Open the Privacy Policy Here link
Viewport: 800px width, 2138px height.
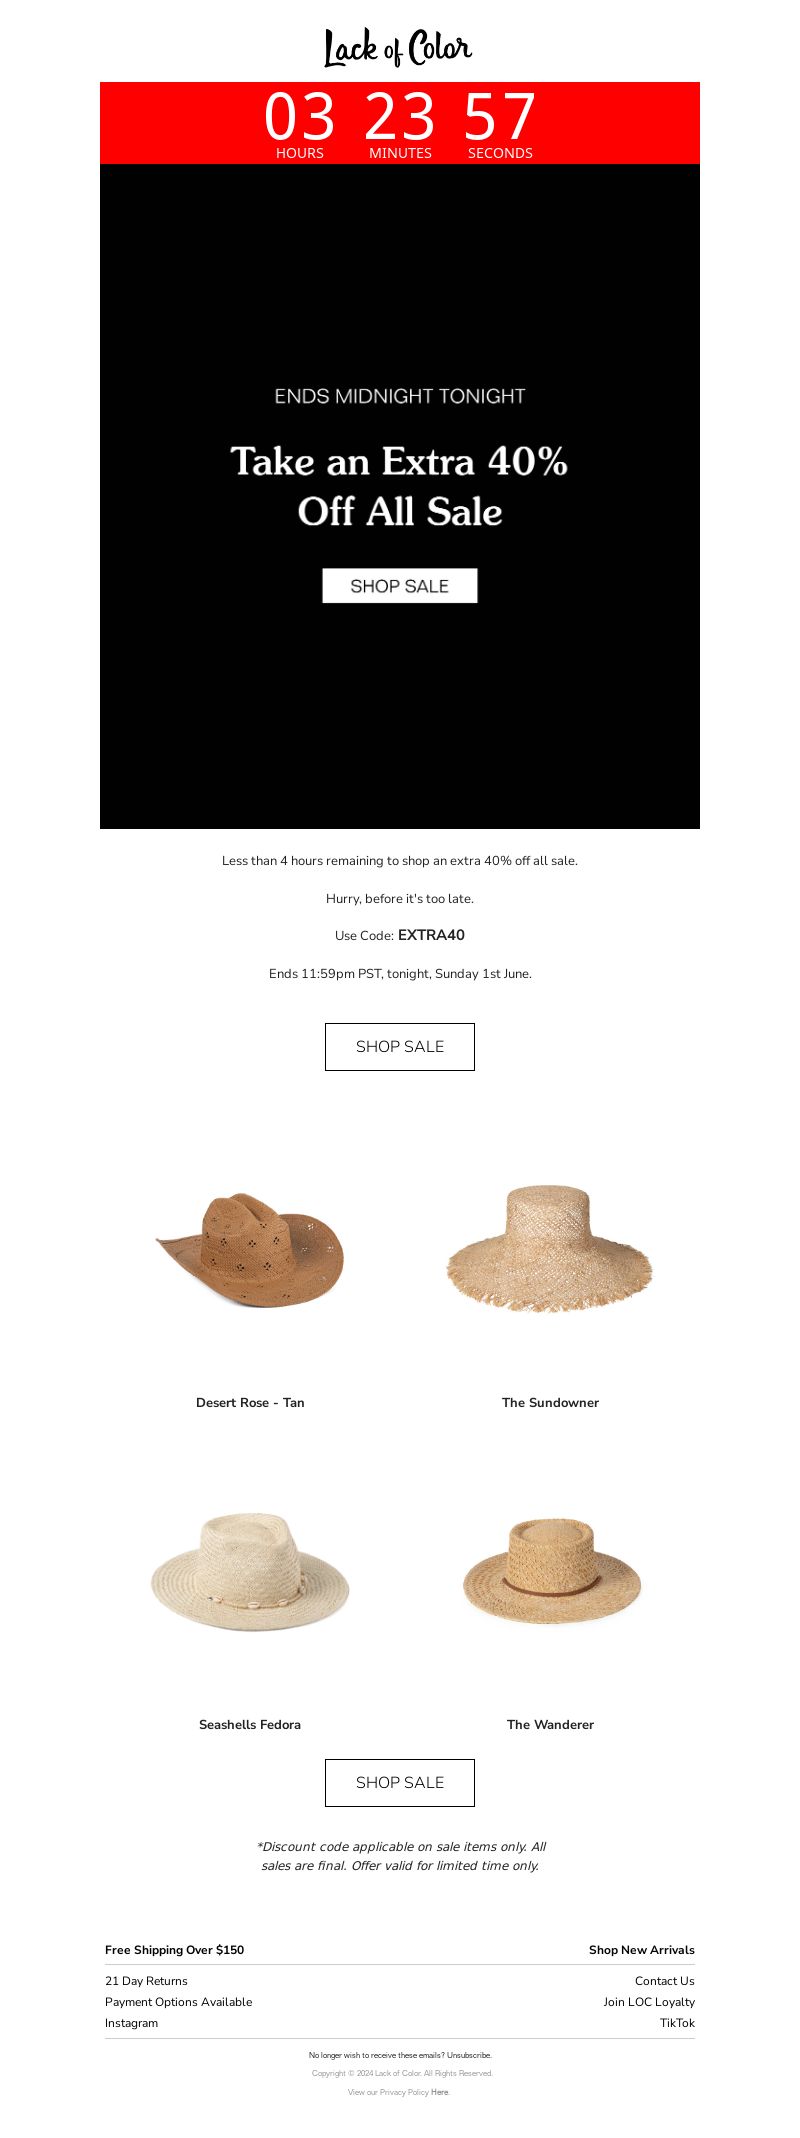click(440, 2092)
